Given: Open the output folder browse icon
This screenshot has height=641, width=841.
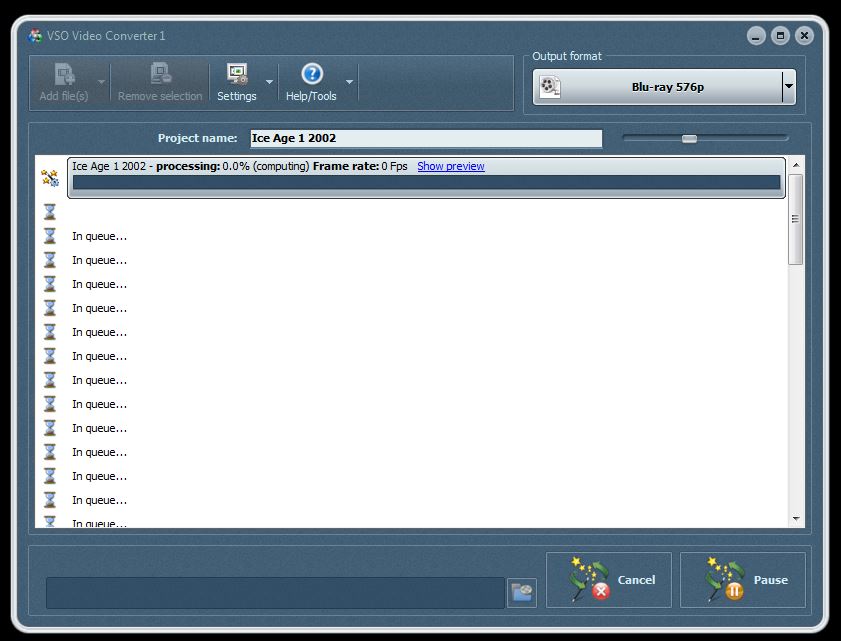Looking at the screenshot, I should click(522, 592).
